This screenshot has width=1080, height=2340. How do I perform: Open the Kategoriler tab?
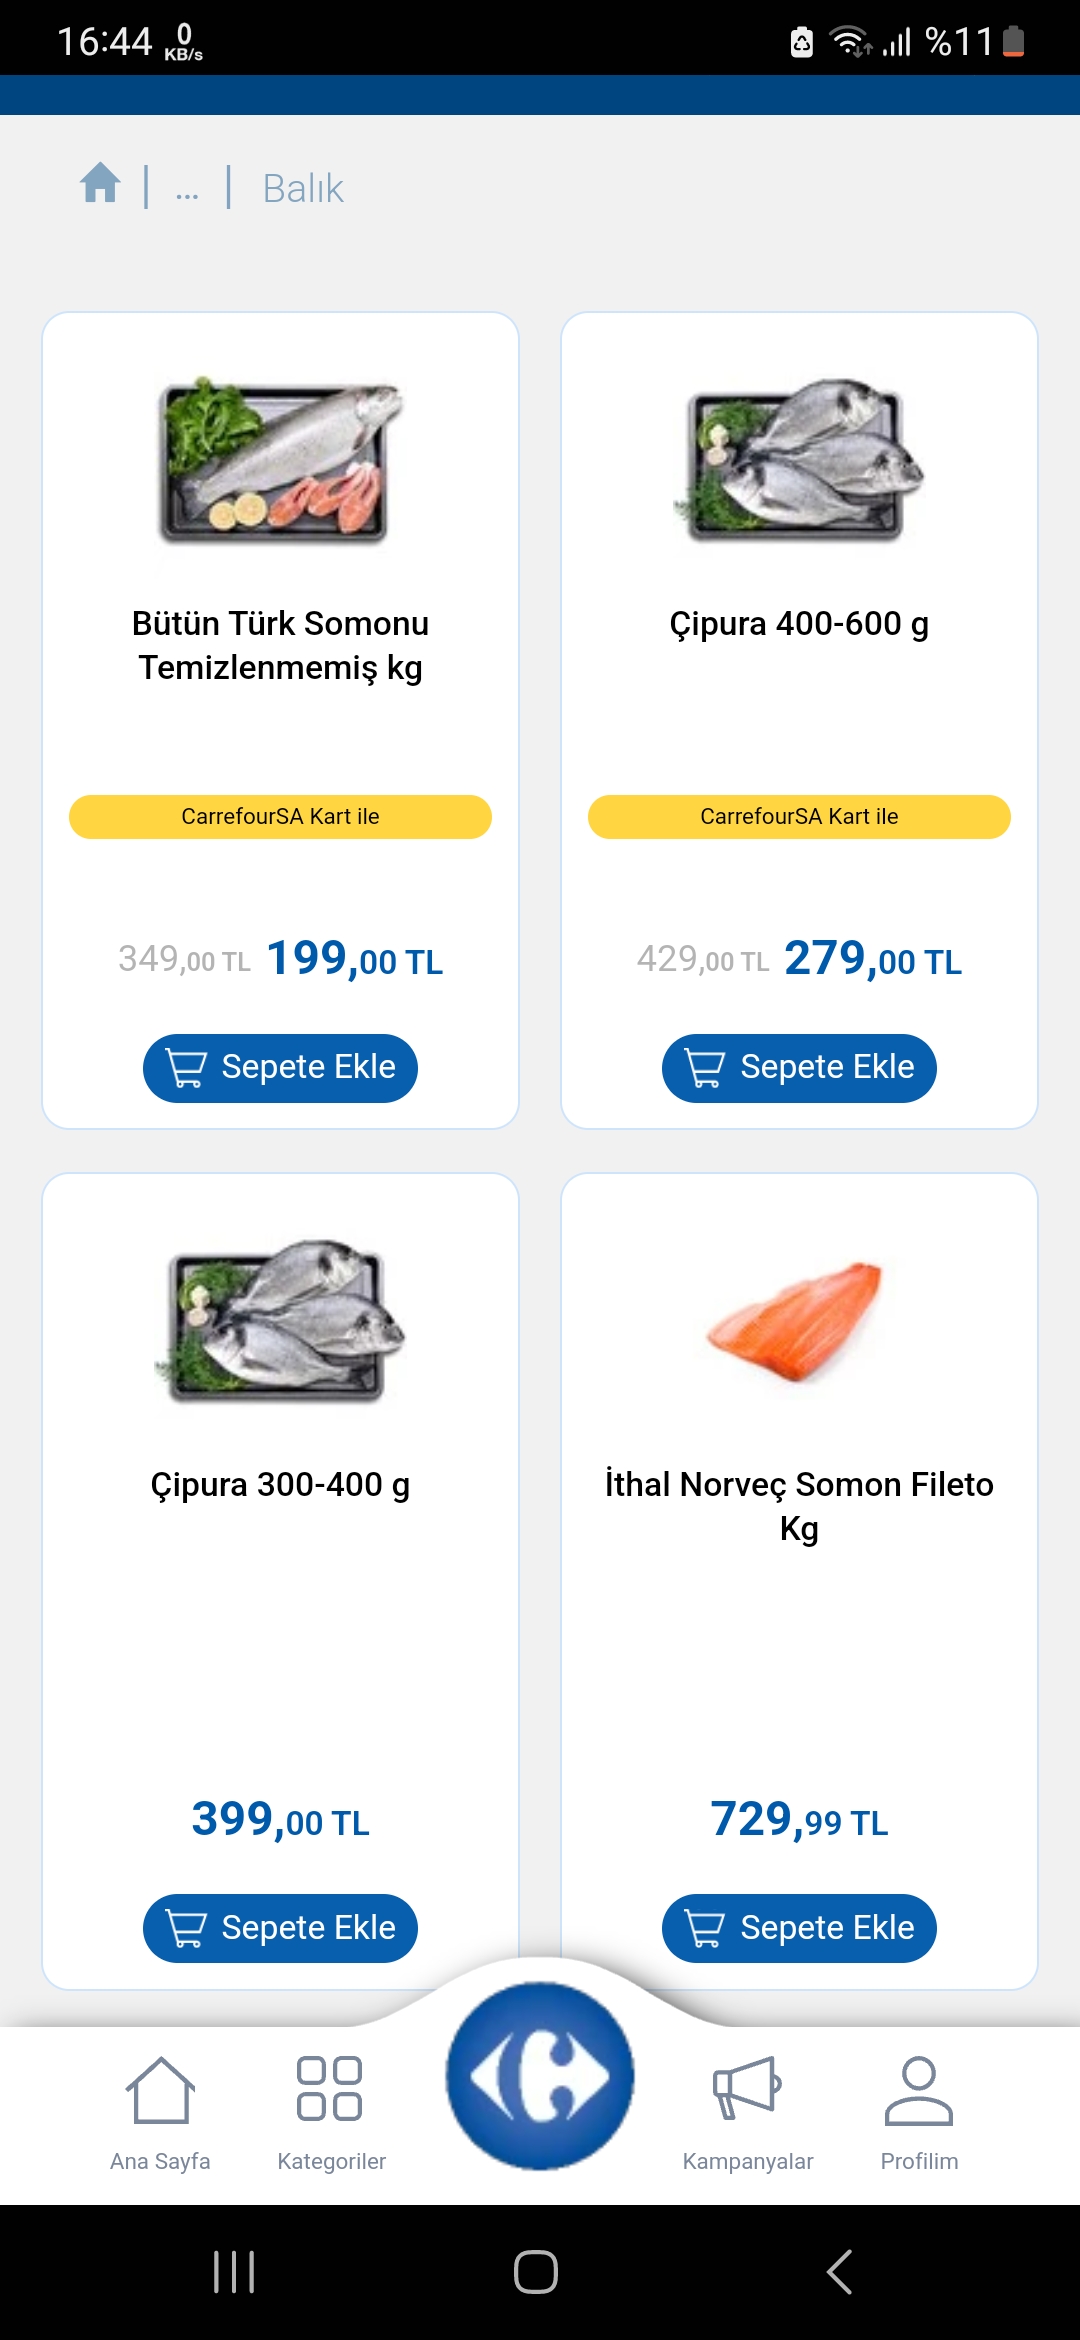tap(331, 2112)
